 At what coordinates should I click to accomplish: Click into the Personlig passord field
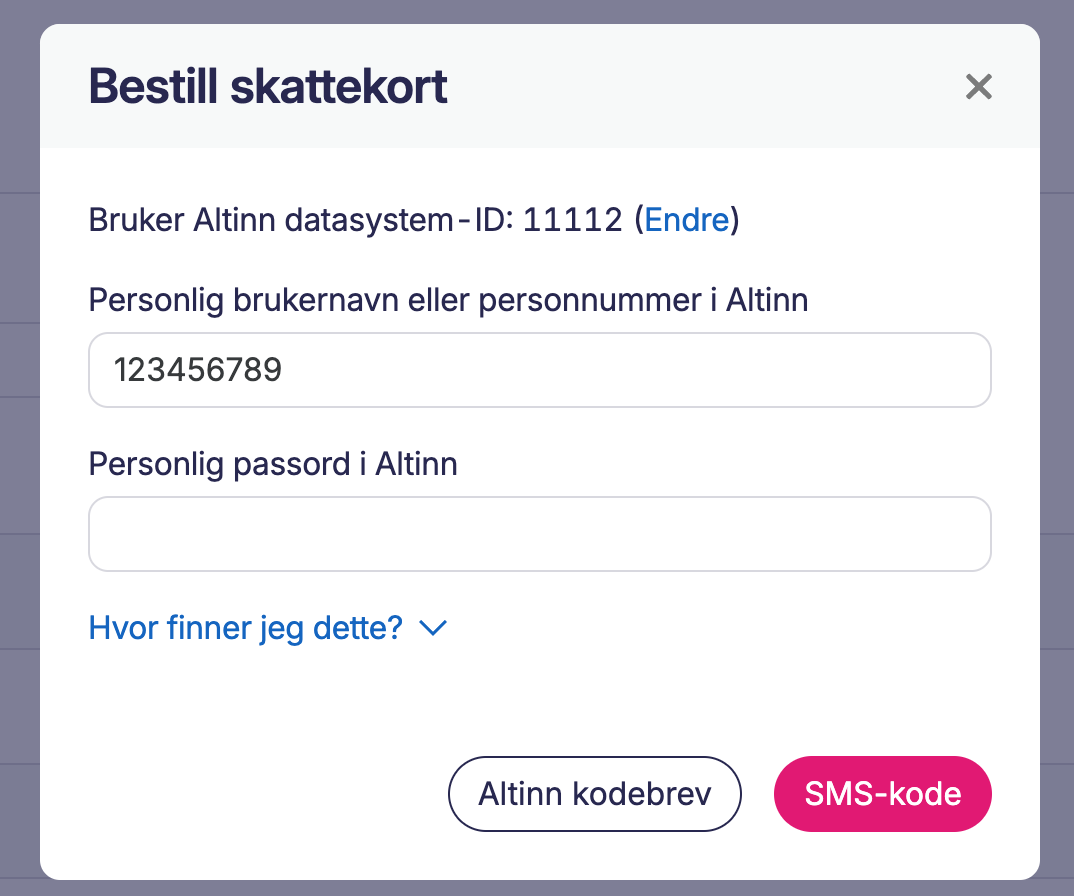tap(540, 534)
